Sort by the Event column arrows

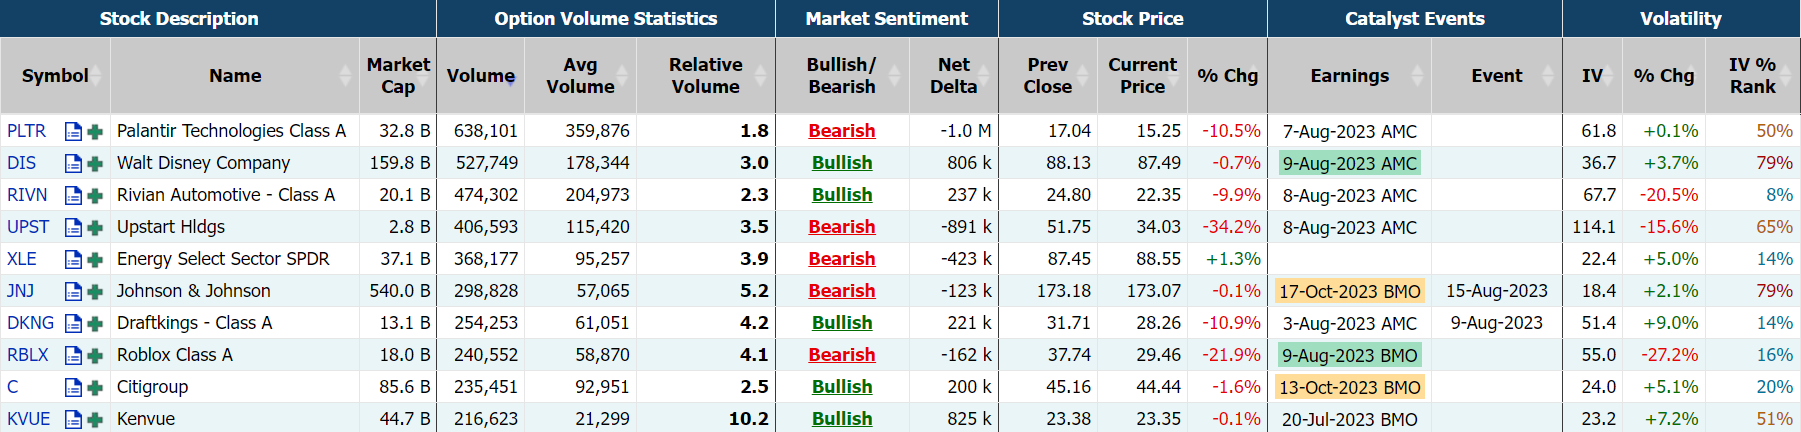click(x=1548, y=76)
